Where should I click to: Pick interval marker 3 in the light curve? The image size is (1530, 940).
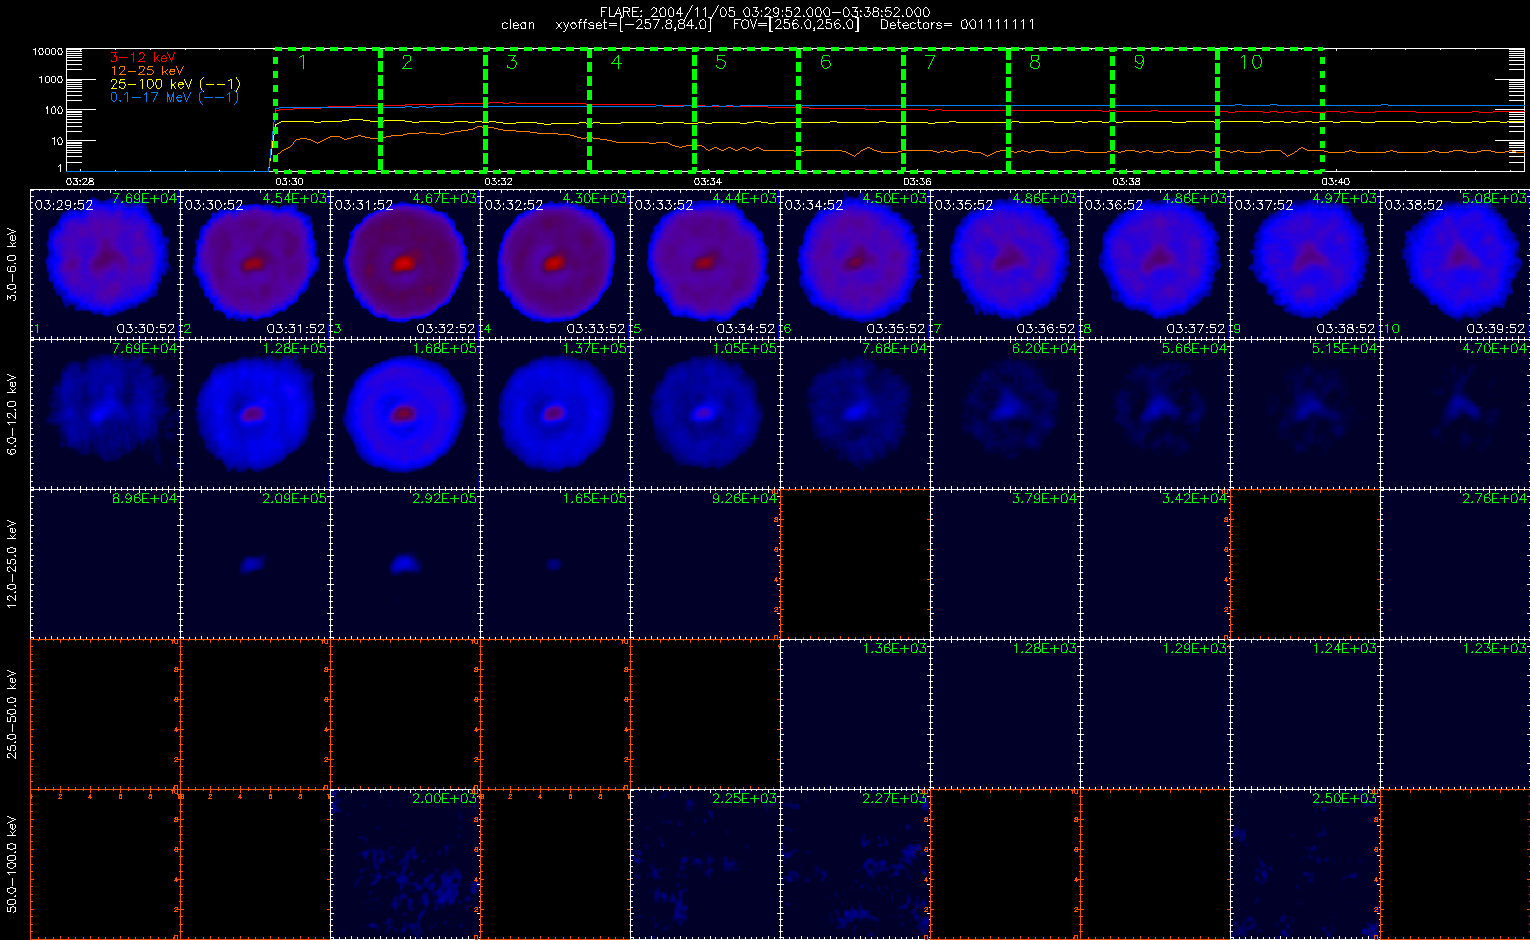click(512, 62)
